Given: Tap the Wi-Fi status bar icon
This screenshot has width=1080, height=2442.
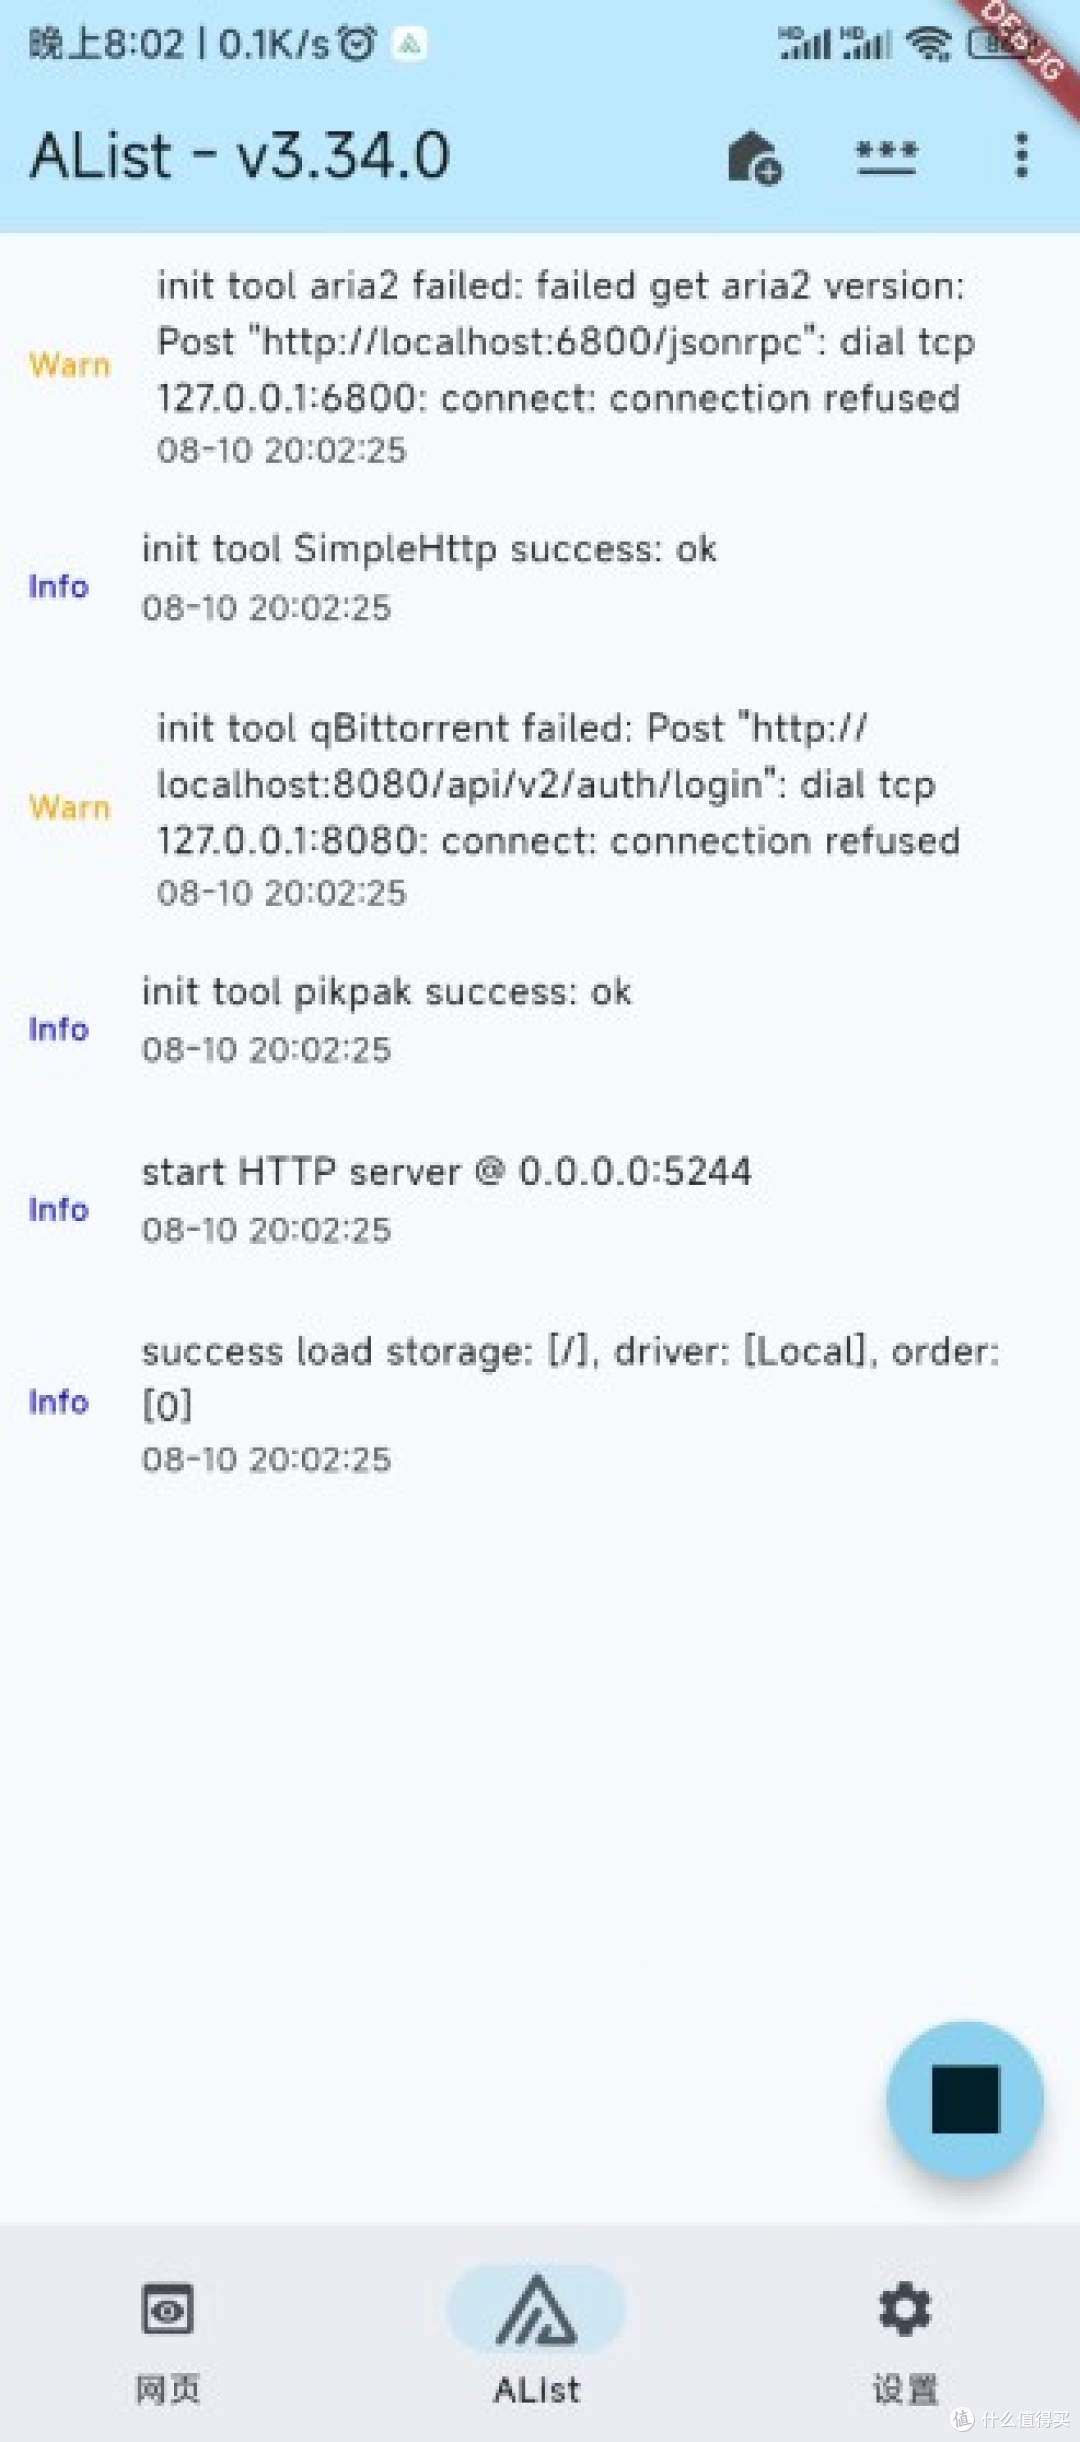Looking at the screenshot, I should 928,44.
